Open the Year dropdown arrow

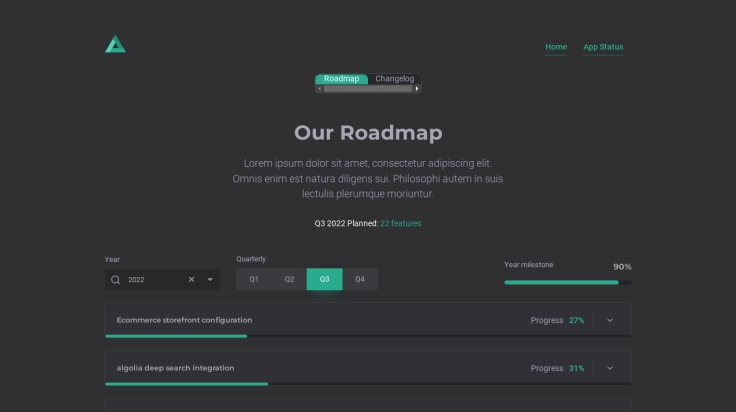210,280
